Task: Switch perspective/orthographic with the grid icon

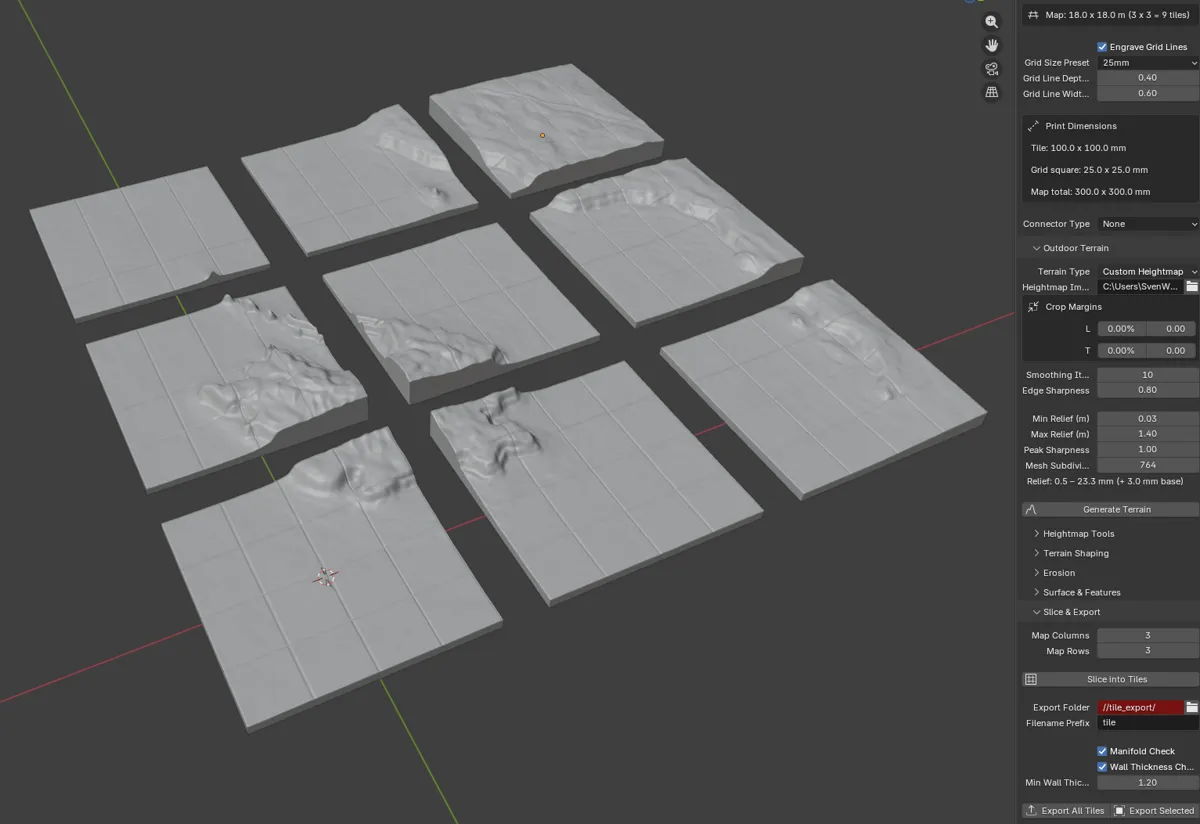Action: (x=991, y=92)
